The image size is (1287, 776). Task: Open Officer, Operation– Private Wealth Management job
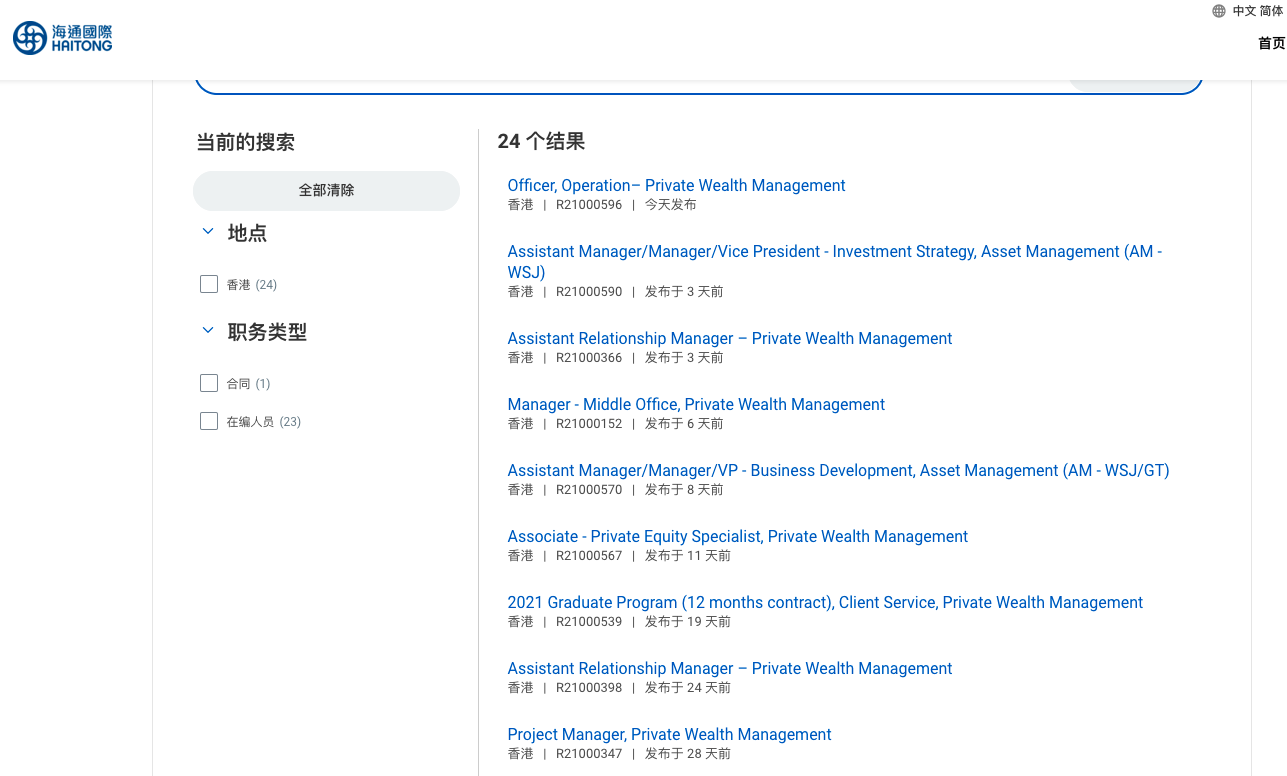676,186
